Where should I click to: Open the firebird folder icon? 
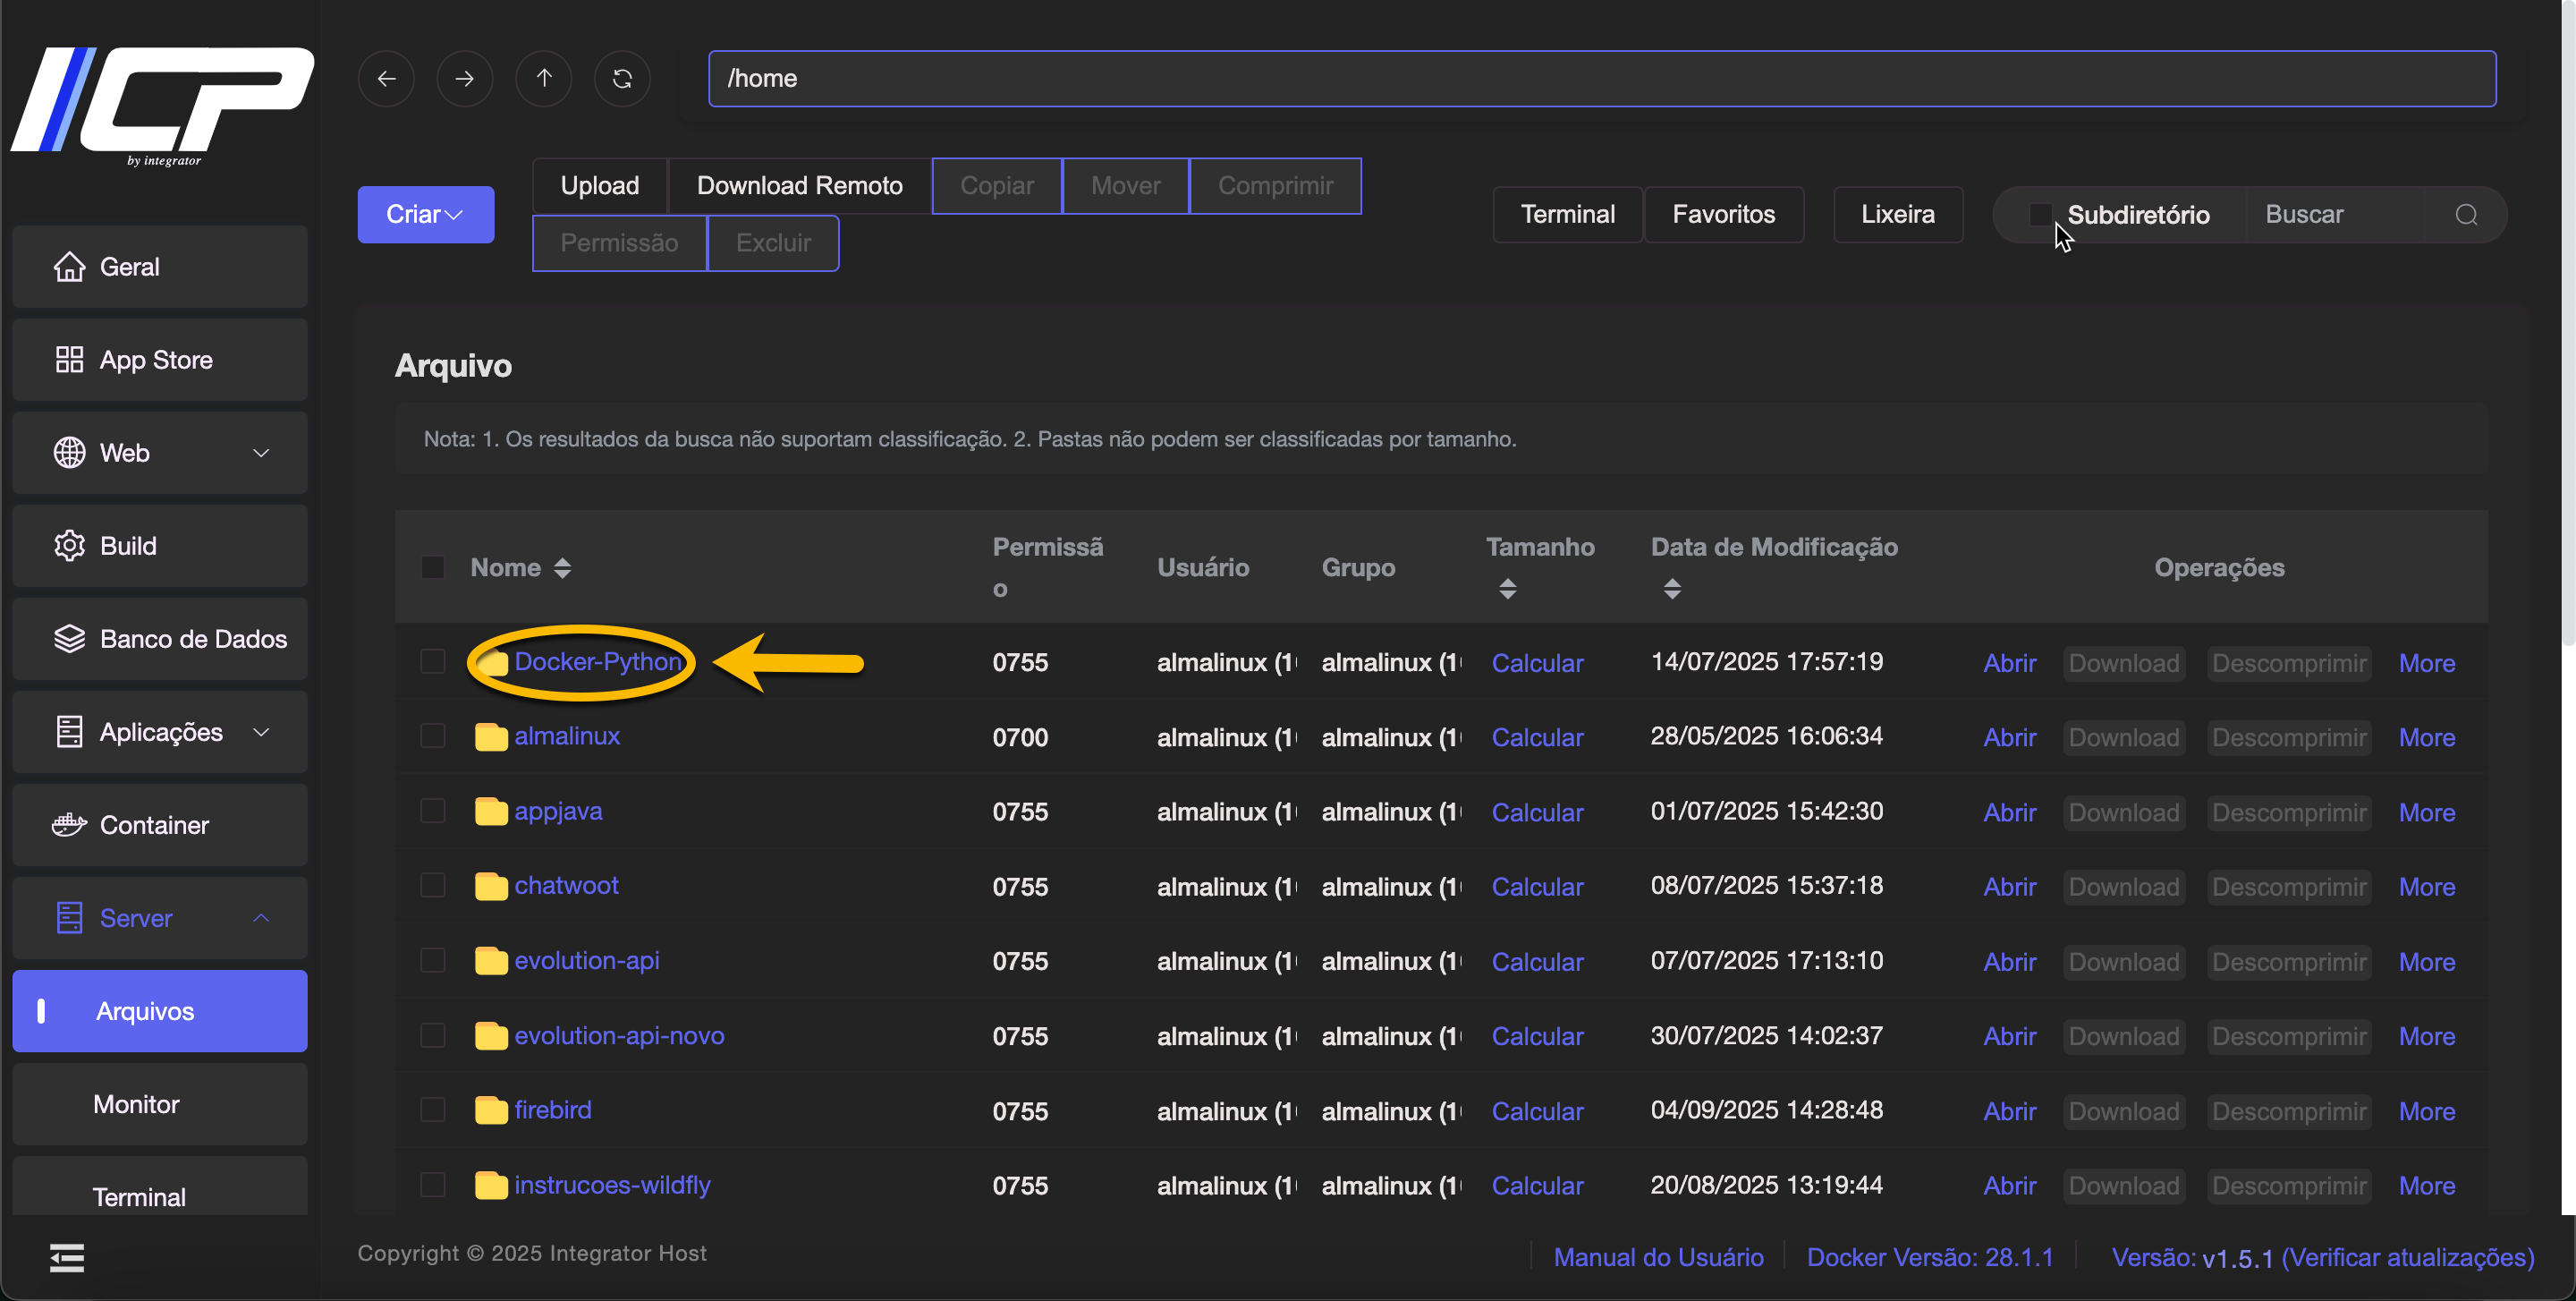tap(490, 1110)
